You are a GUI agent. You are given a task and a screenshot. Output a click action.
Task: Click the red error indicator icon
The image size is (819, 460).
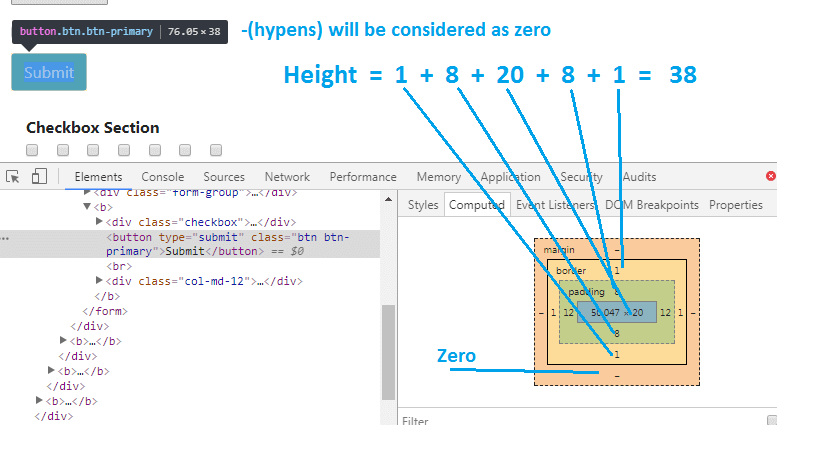tap(770, 176)
